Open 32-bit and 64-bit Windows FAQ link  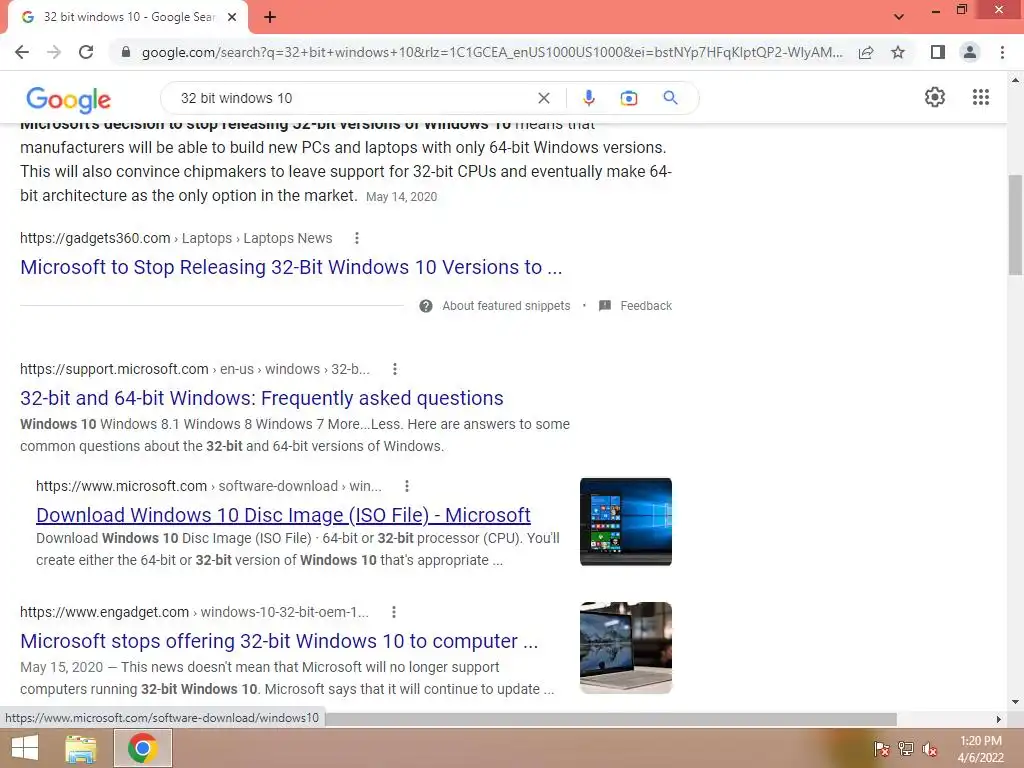tap(262, 398)
